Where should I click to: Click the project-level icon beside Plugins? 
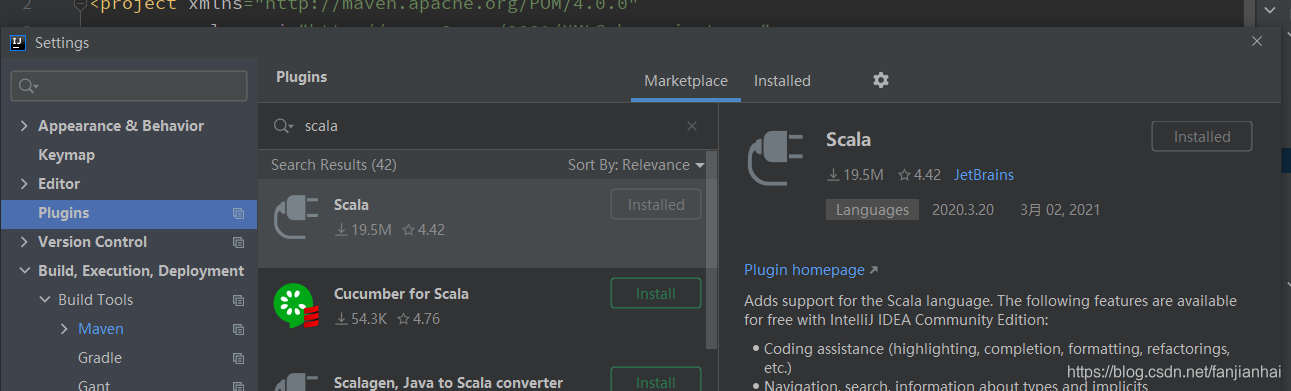pos(238,213)
